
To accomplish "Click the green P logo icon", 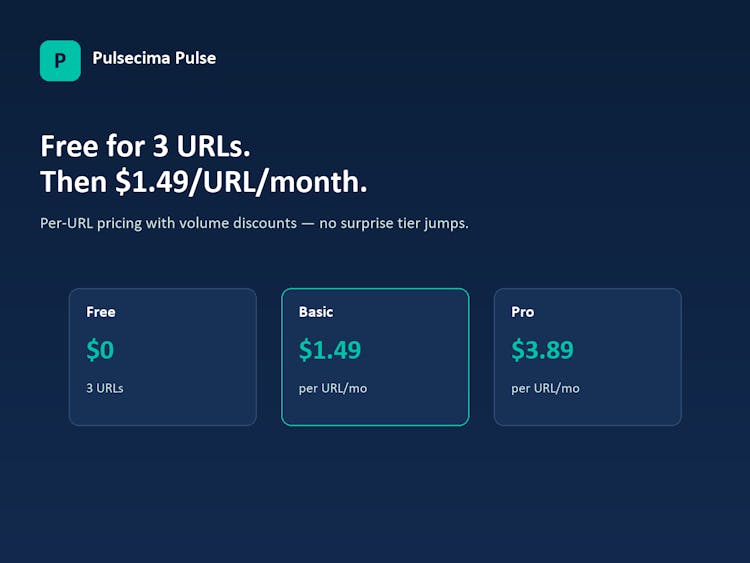I will tap(60, 61).
